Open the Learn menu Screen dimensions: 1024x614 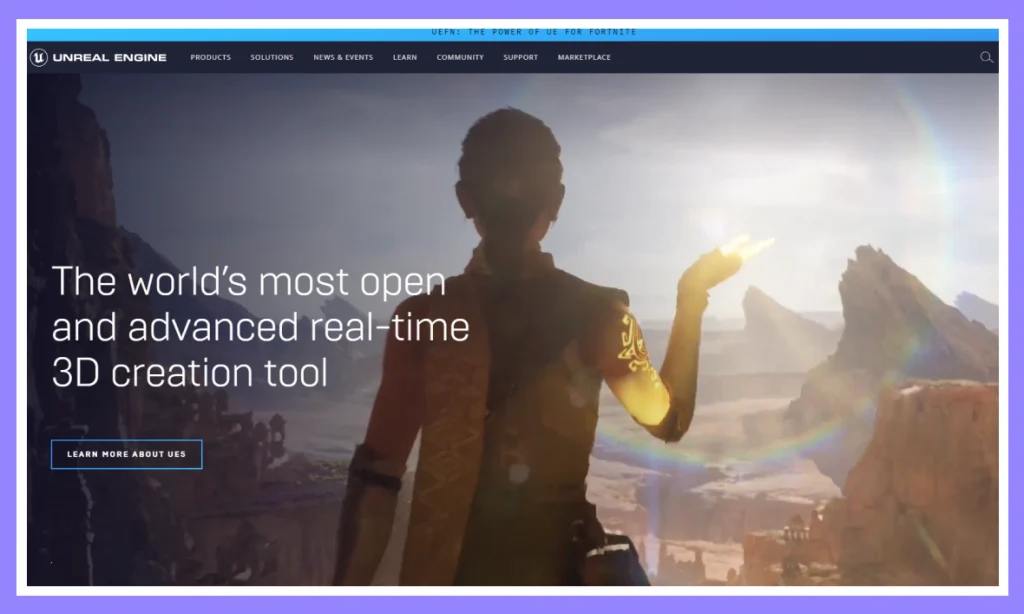405,57
